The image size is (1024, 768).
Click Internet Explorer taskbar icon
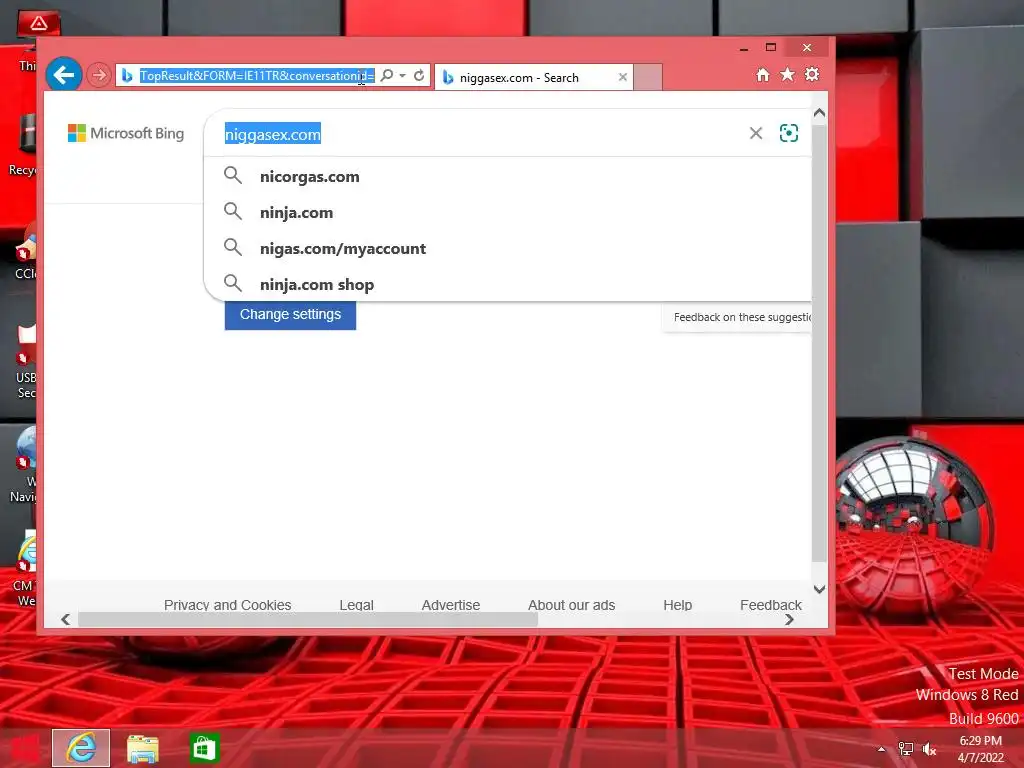[81, 748]
